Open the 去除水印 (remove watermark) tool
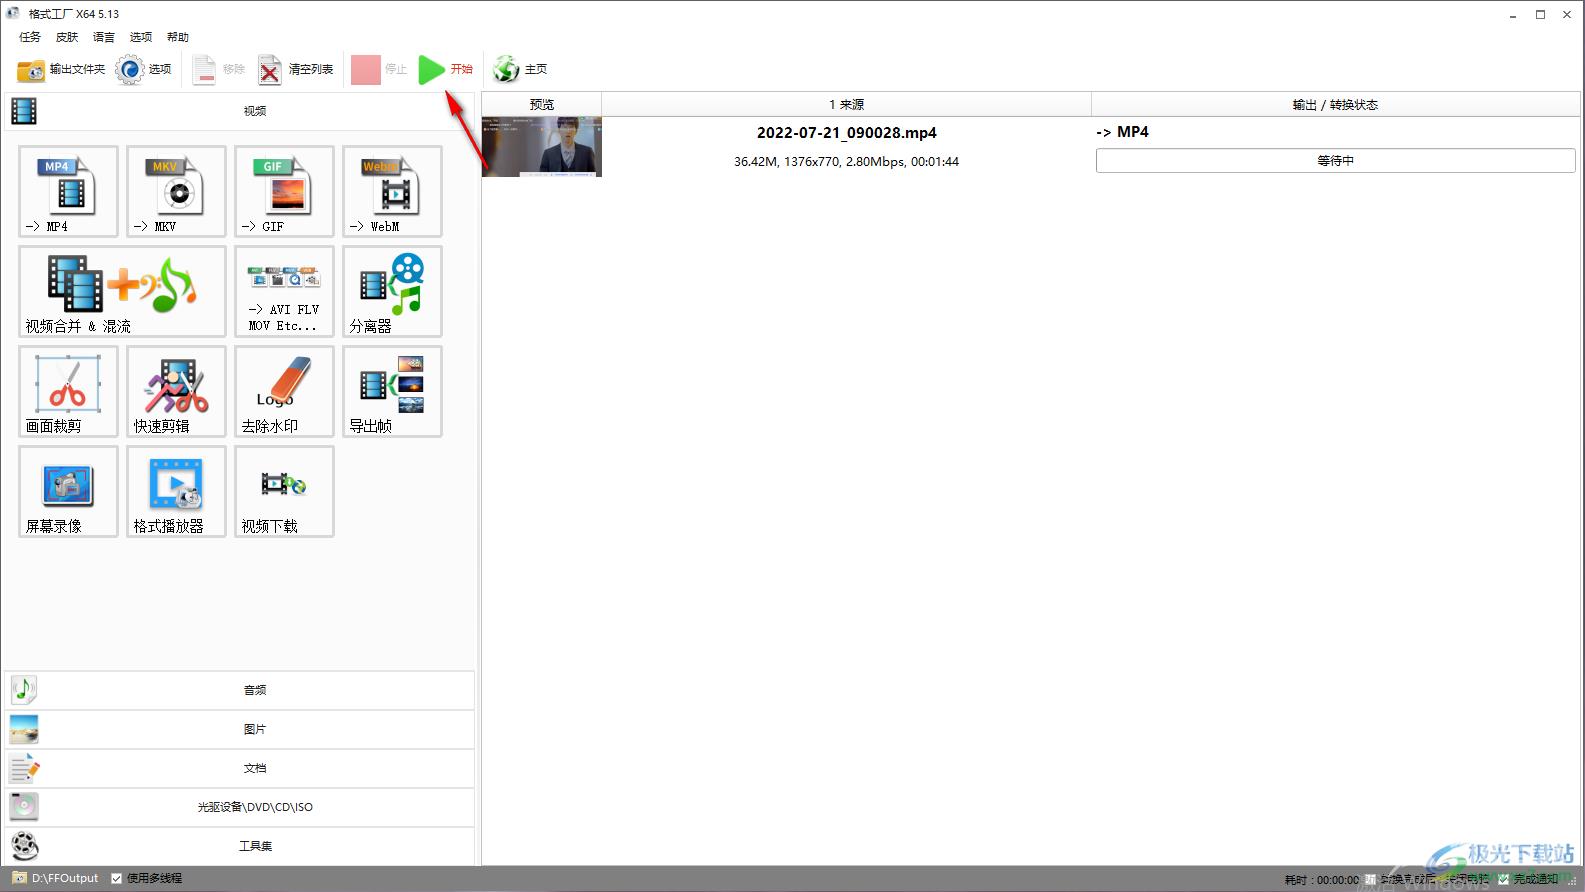 coord(284,391)
